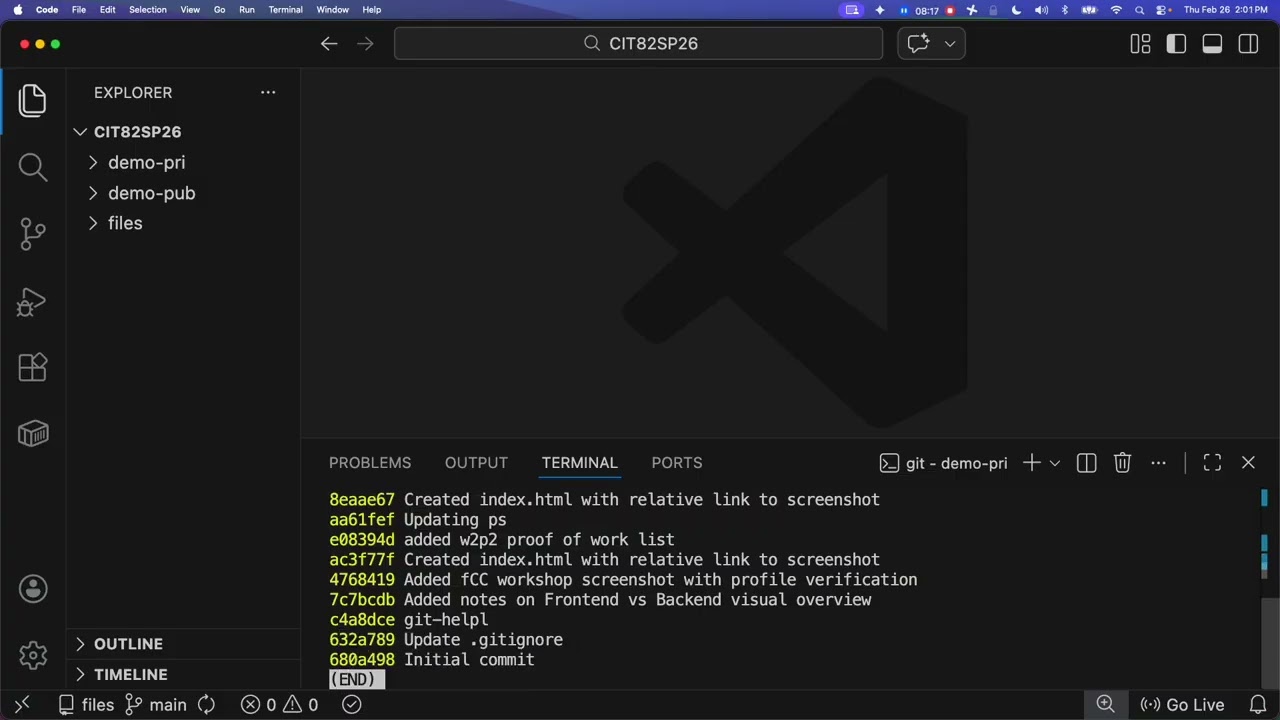The height and width of the screenshot is (720, 1280).
Task: Switch to the PROBLEMS tab
Action: (370, 463)
